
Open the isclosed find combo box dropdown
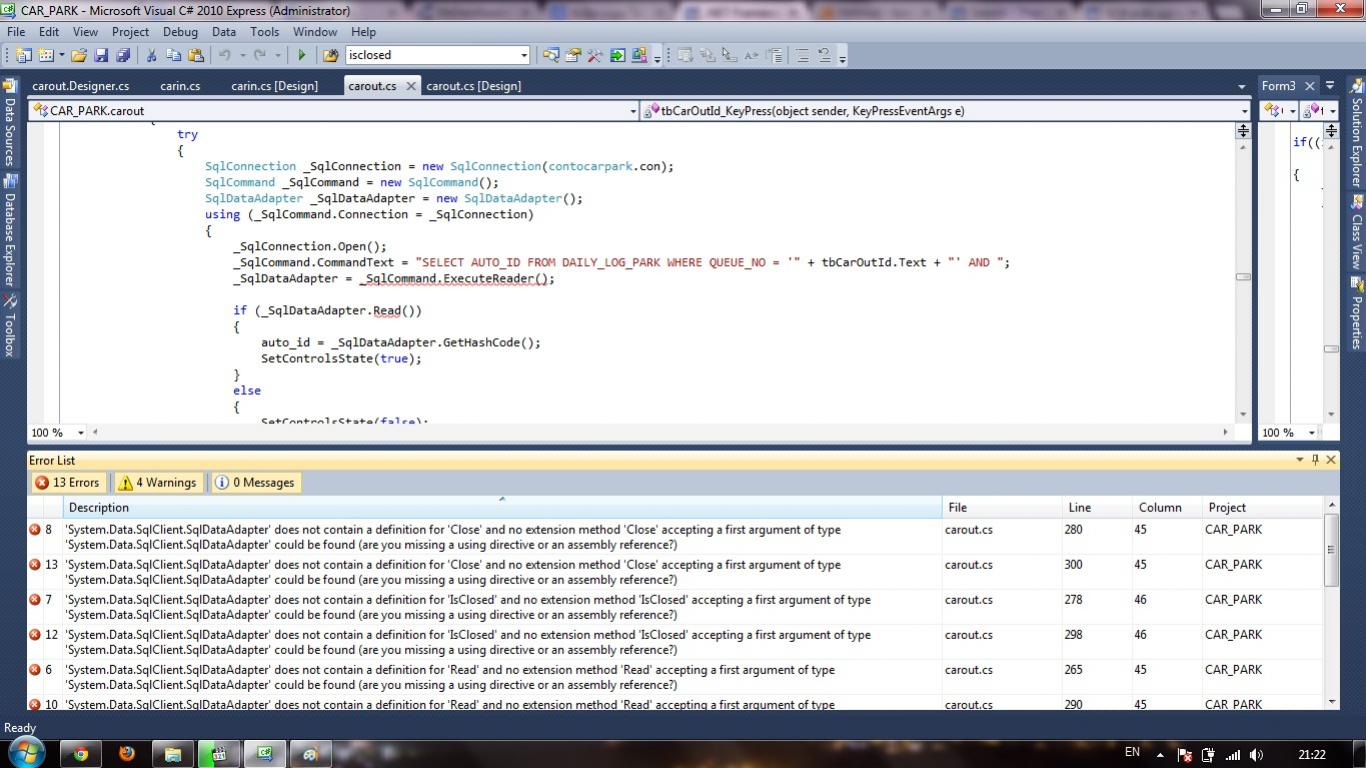tap(523, 55)
